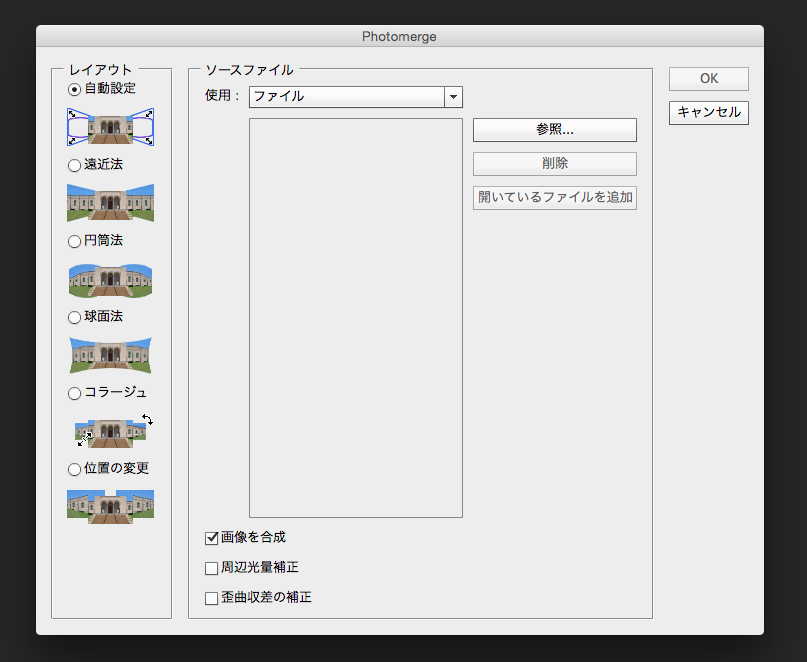Click the 削除 remove button
Viewport: 807px width, 662px height.
point(555,164)
